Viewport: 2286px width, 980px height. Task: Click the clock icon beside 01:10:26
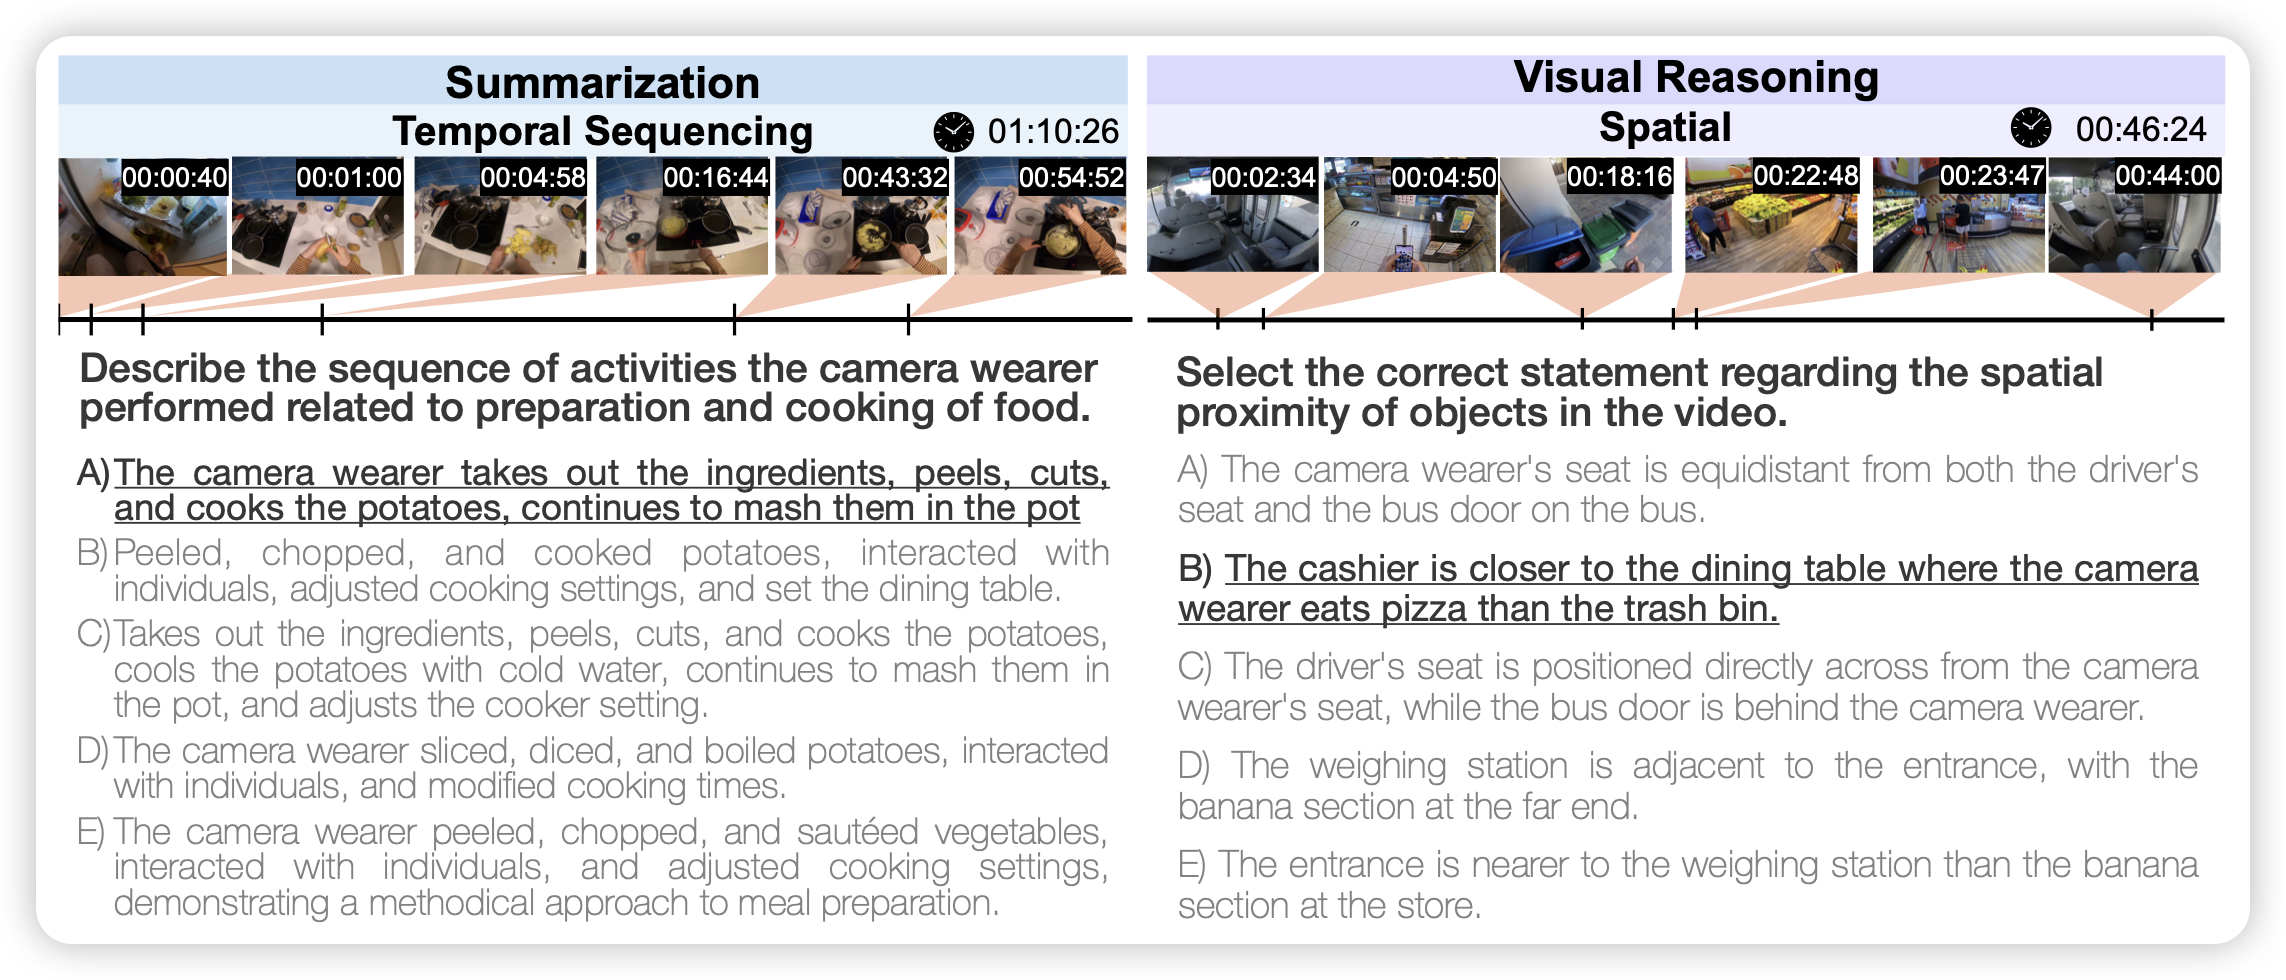tap(953, 131)
